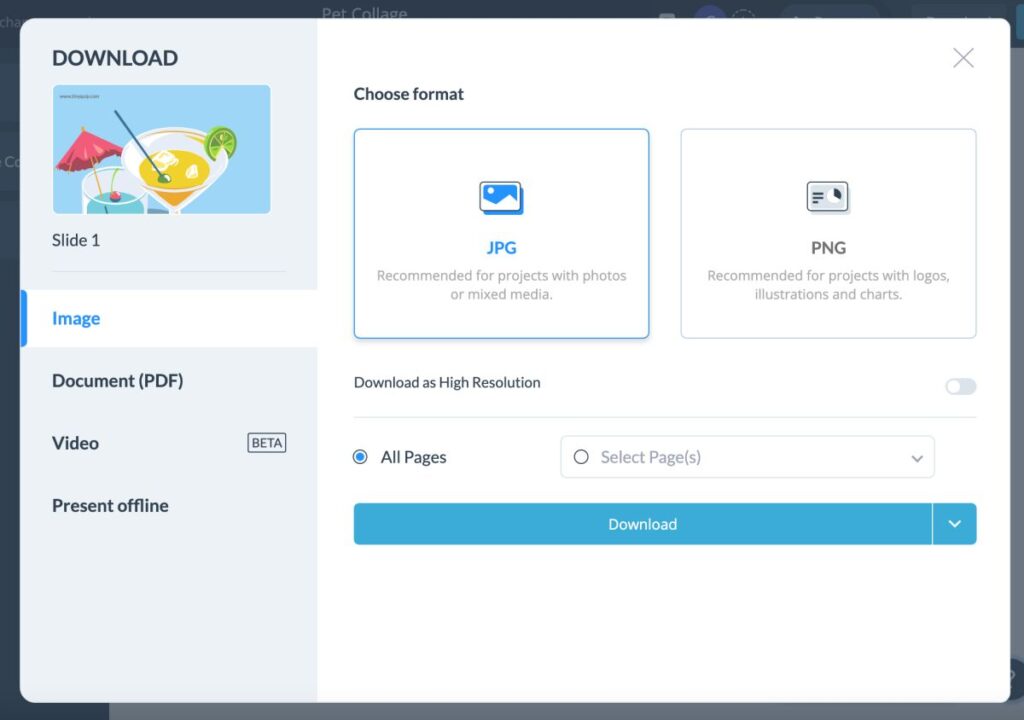This screenshot has width=1024, height=720.
Task: Click the Slide 1 cocktail thumbnail
Action: (x=161, y=149)
